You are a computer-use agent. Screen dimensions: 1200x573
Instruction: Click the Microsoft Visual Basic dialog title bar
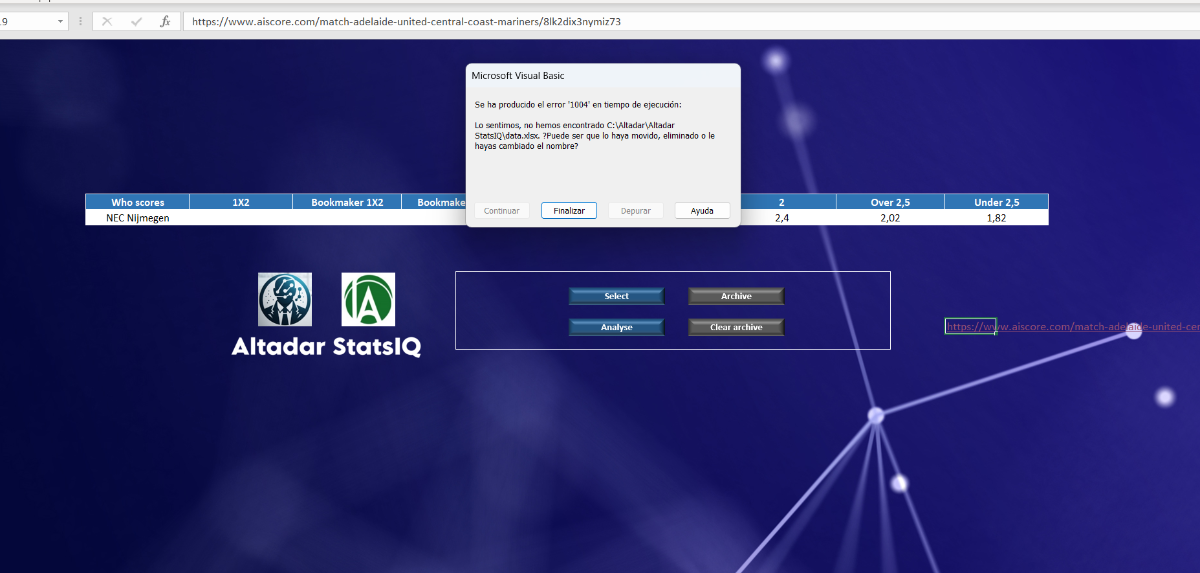[603, 75]
